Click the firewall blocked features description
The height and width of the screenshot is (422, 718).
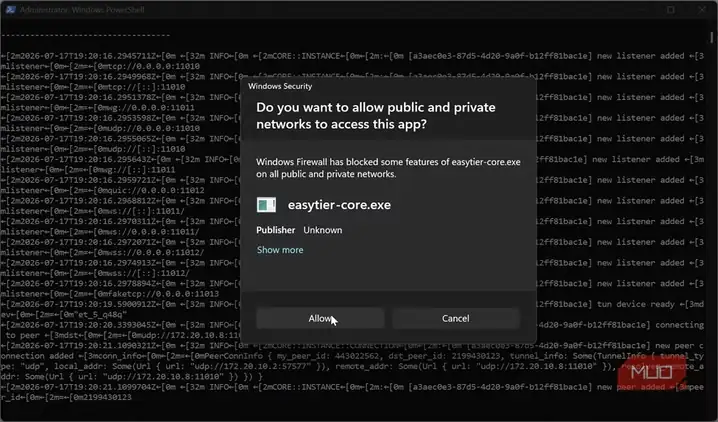click(x=388, y=168)
